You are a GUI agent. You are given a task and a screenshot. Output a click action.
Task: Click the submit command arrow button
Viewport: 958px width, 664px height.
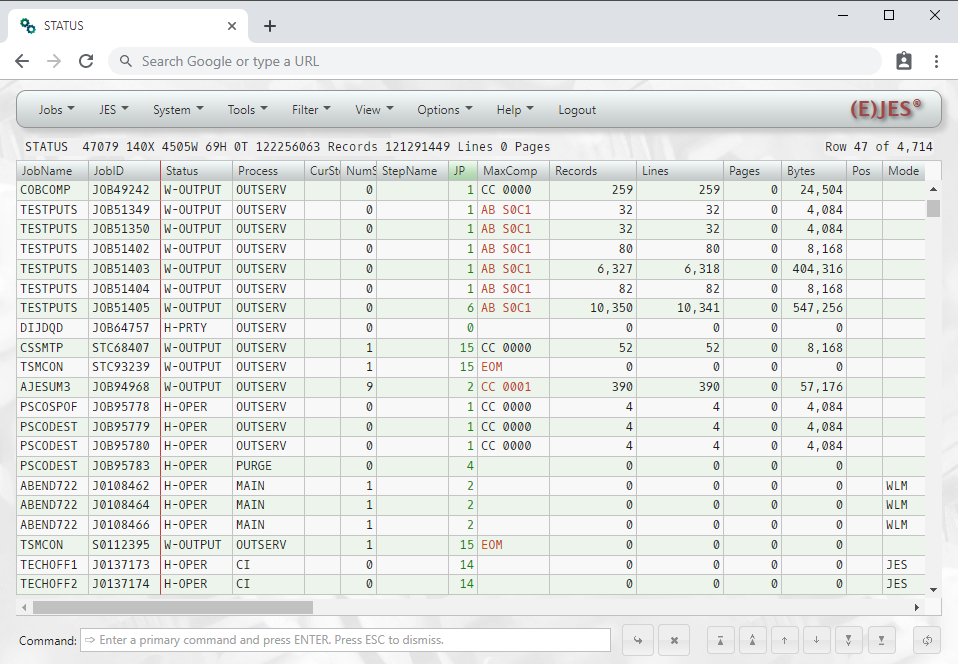tap(637, 640)
